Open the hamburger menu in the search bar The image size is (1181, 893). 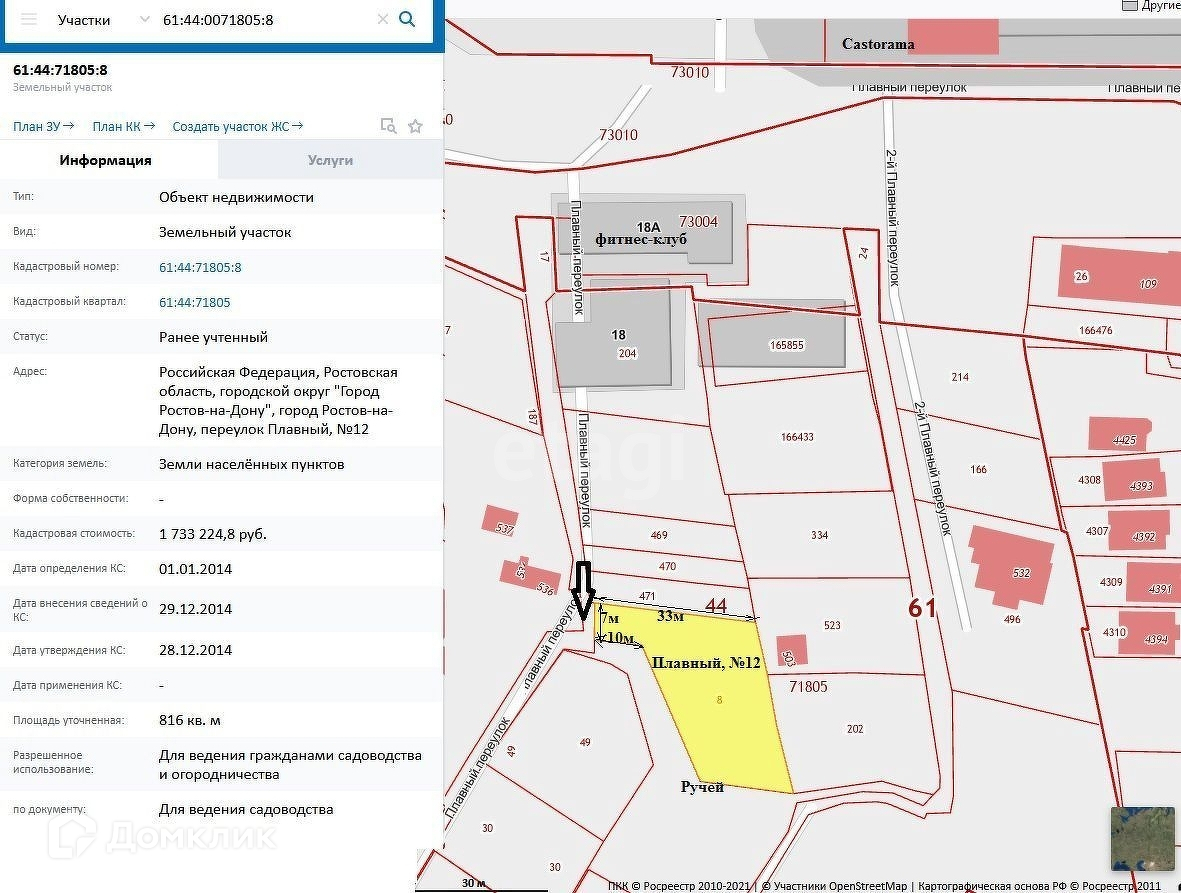(x=28, y=19)
